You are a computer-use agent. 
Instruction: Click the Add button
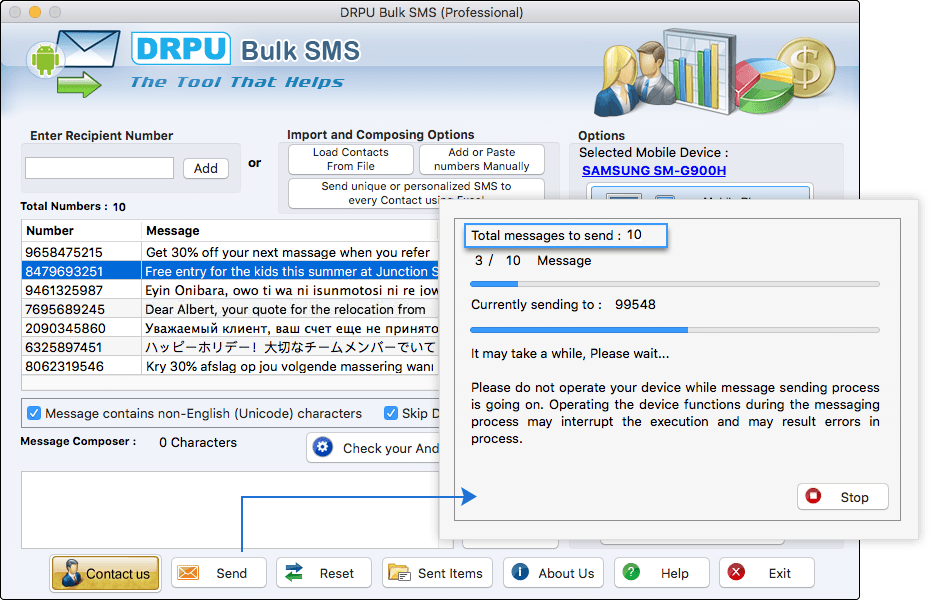206,168
